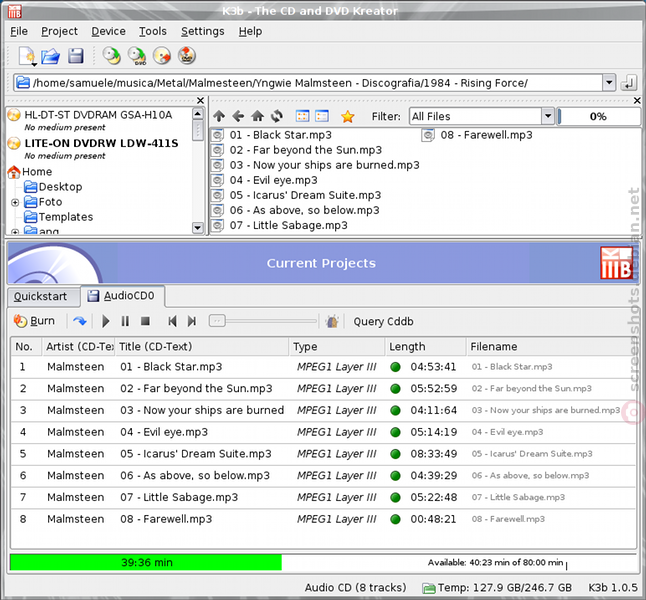This screenshot has width=646, height=600.
Task: Click the MusicBrainz query icon
Action: tap(332, 321)
